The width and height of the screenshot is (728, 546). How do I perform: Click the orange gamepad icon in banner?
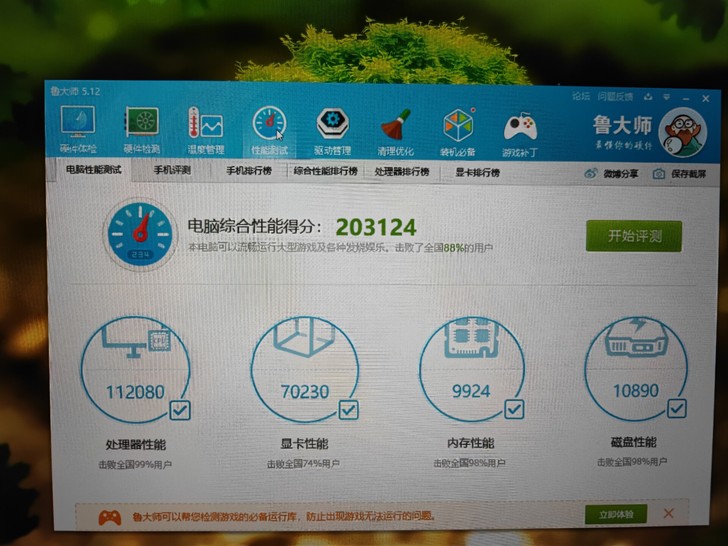tap(110, 517)
